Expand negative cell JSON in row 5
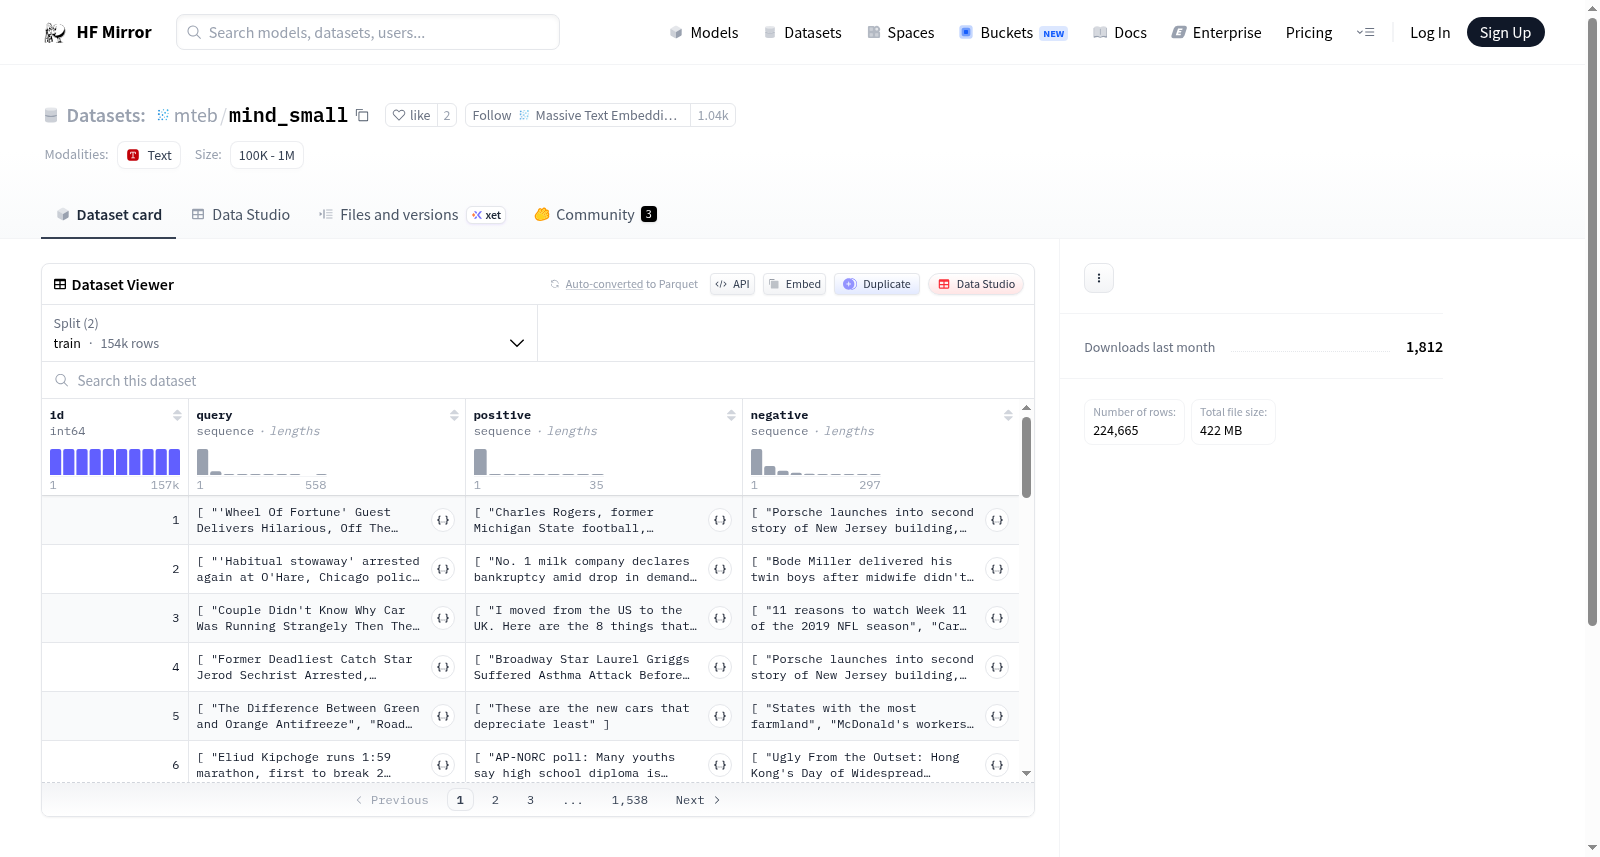The image size is (1600, 857). (x=997, y=716)
